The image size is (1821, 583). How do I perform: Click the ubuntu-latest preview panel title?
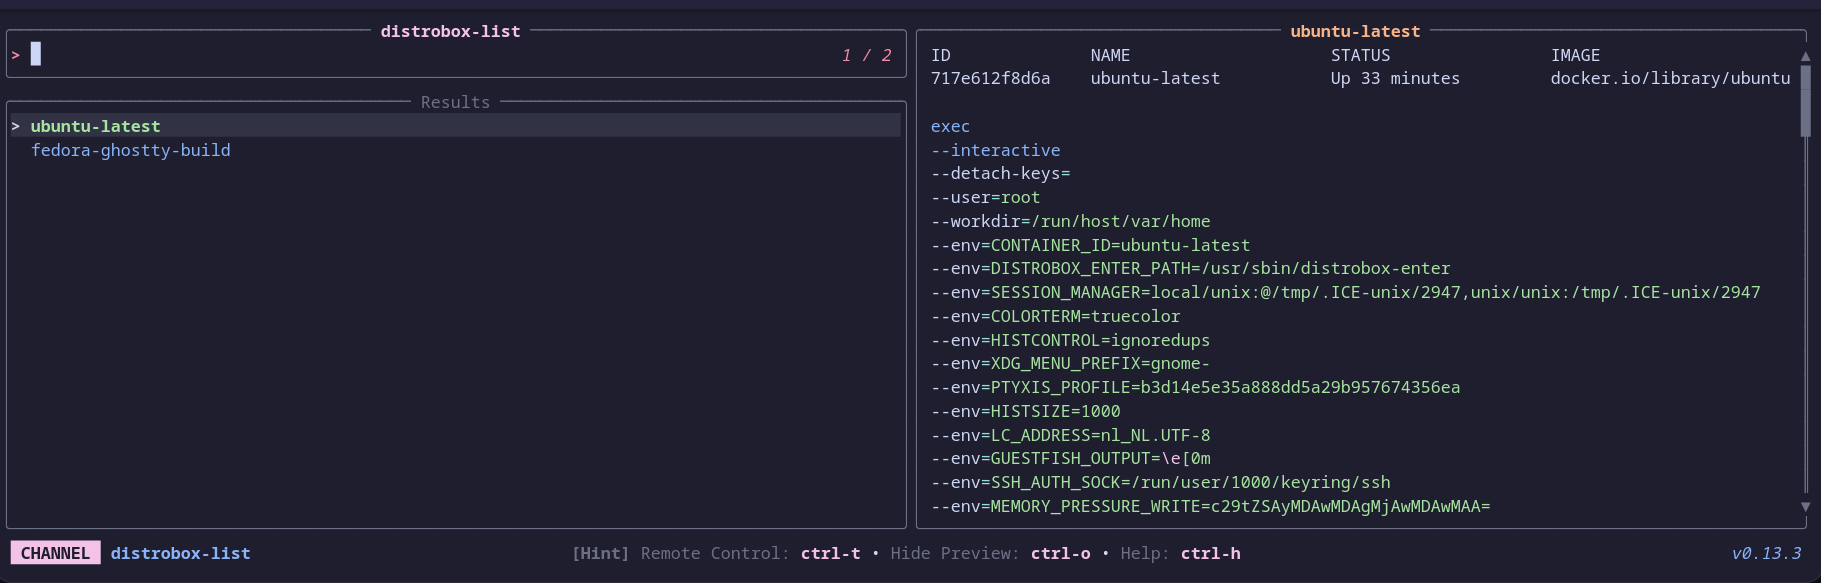click(x=1355, y=31)
